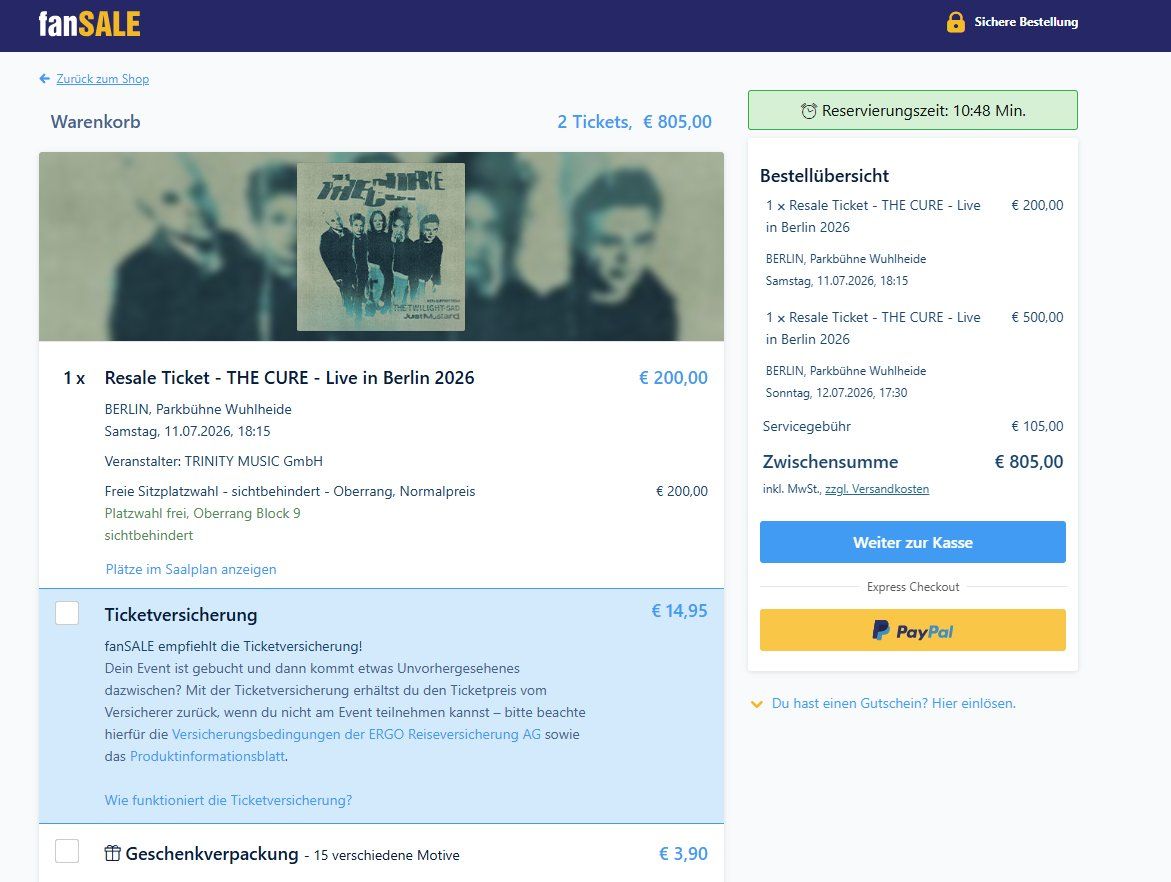The image size is (1171, 882).
Task: Enable the Ticketversicherung checkbox
Action: (67, 613)
